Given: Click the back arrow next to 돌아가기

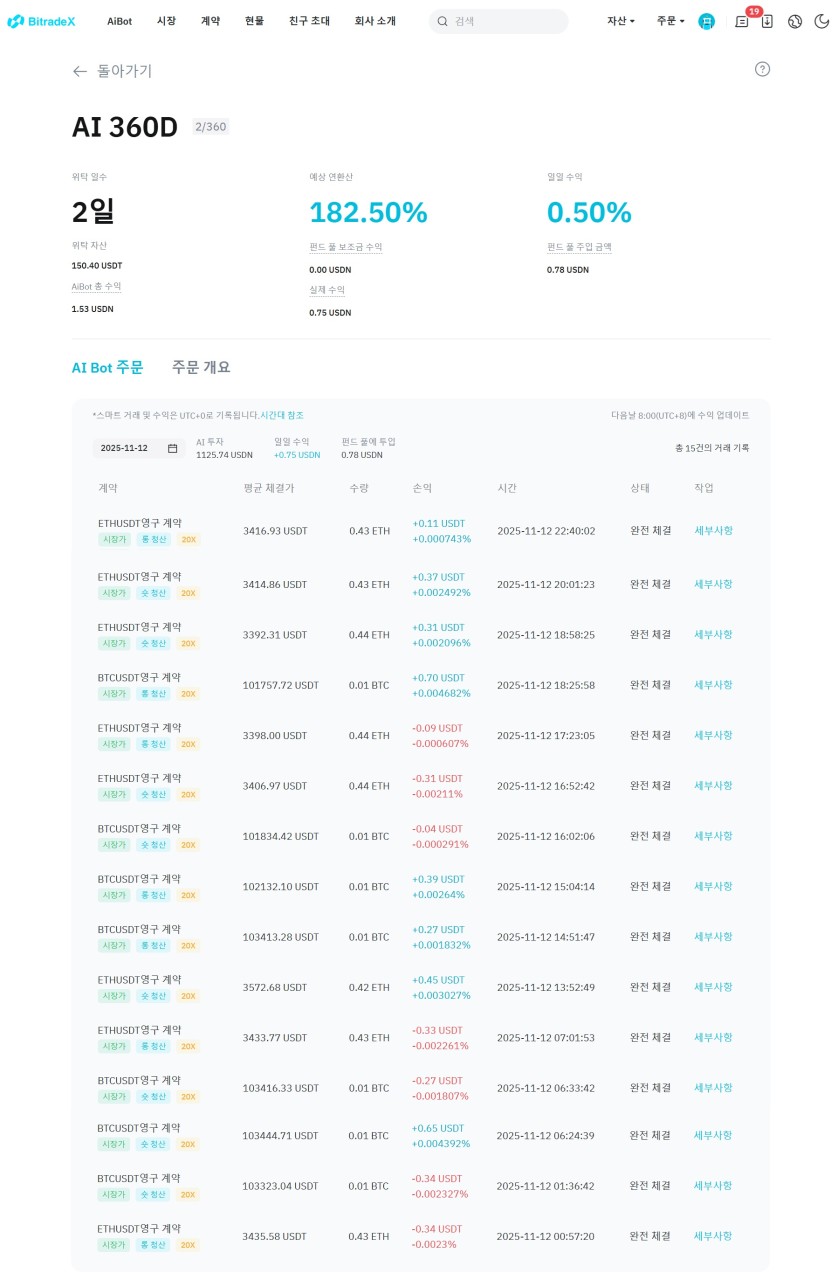Looking at the screenshot, I should 80,71.
